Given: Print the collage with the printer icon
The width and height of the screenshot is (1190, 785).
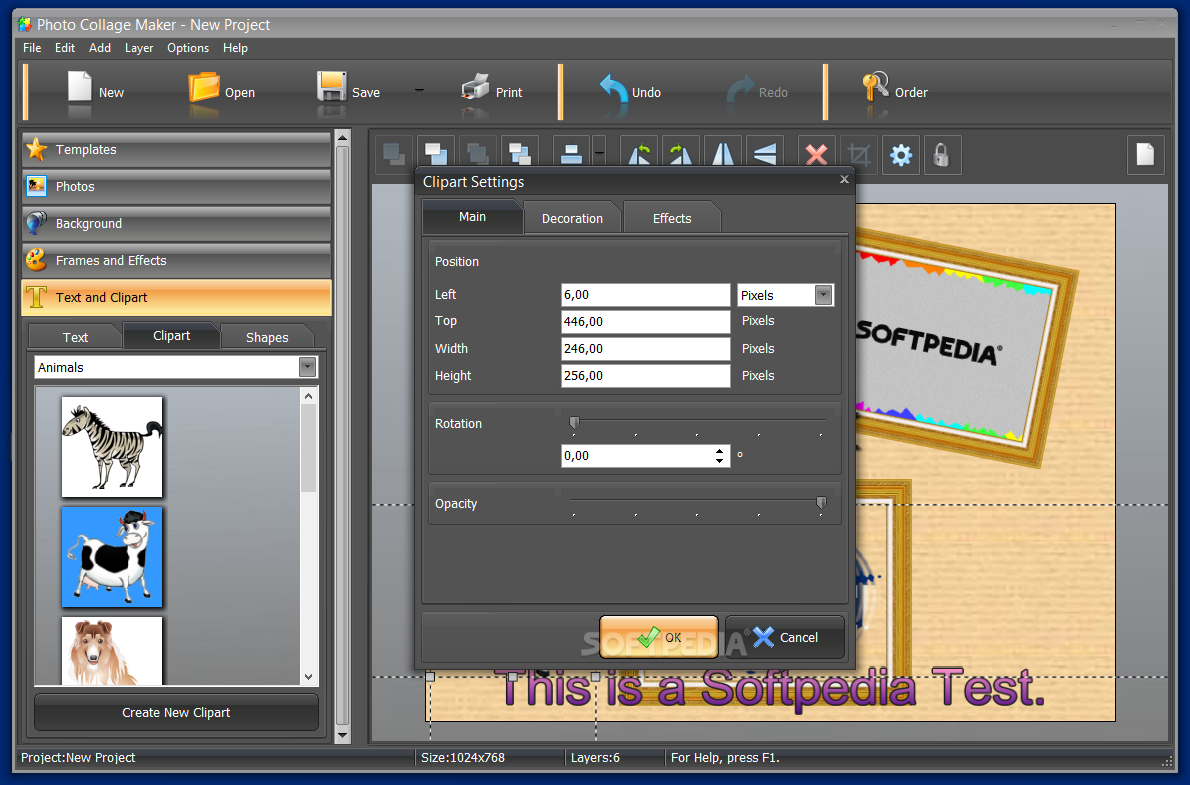Looking at the screenshot, I should click(475, 87).
